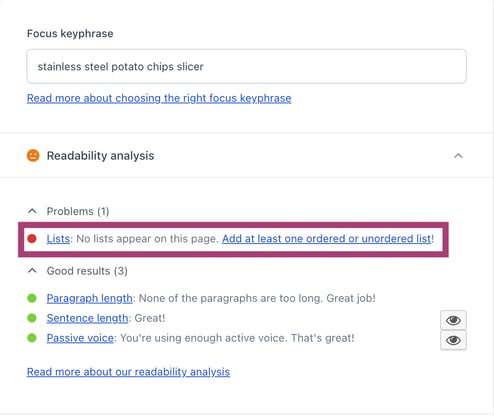
Task: Open the Passive voice link
Action: click(80, 338)
